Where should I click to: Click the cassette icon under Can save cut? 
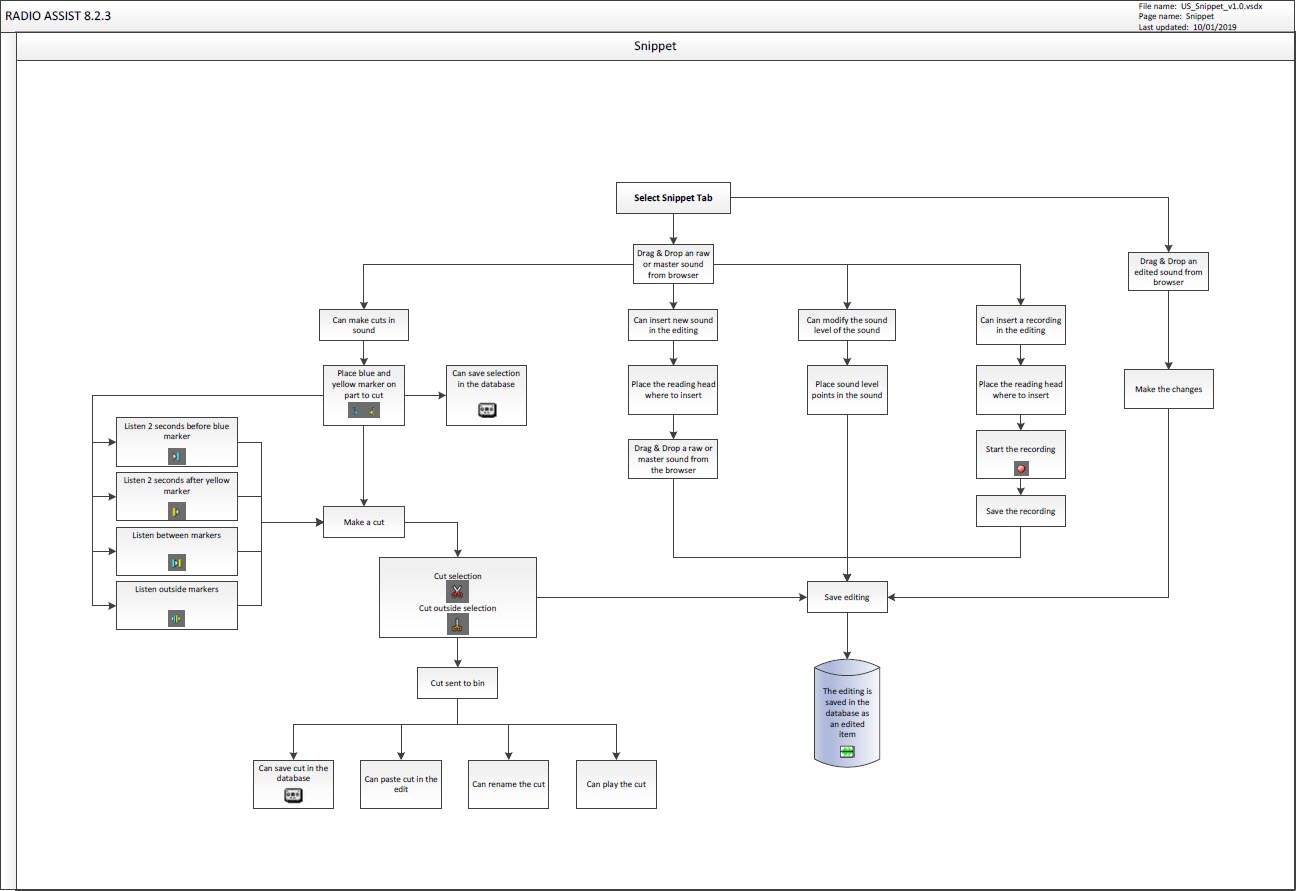(x=293, y=795)
